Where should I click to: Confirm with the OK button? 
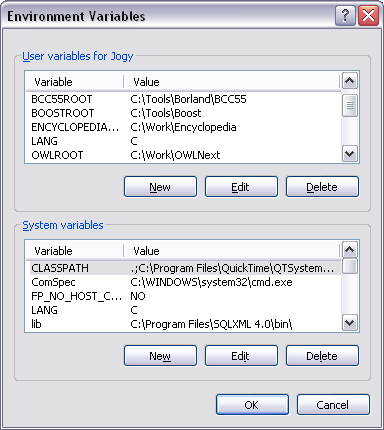(x=252, y=405)
